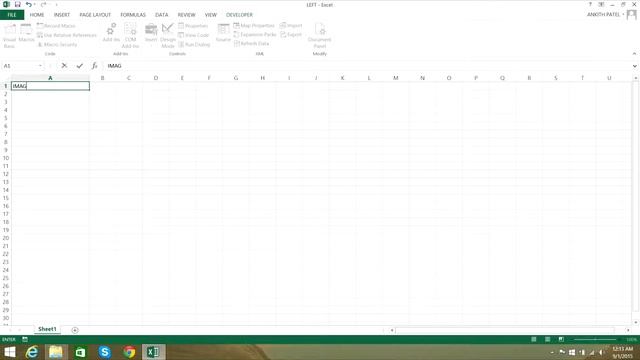The width and height of the screenshot is (640, 360).
Task: Open XML Map Properties
Action: tap(254, 26)
